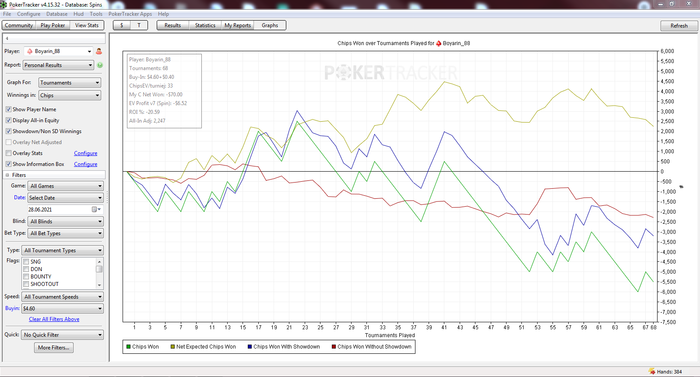
Task: Check the SHOOTOUT flag checkbox
Action: coord(26,284)
